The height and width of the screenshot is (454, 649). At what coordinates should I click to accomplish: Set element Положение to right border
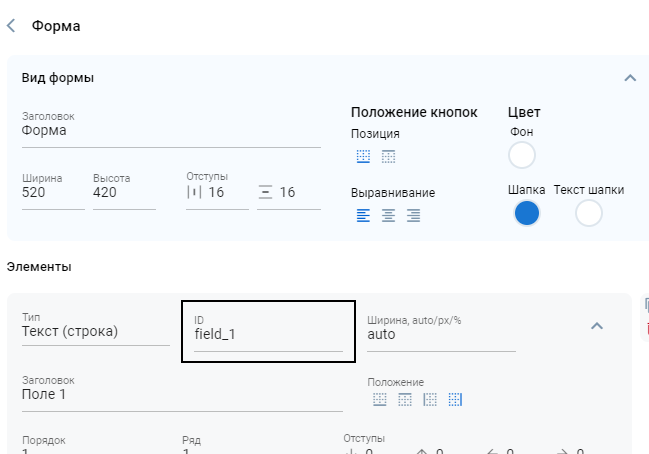[455, 400]
